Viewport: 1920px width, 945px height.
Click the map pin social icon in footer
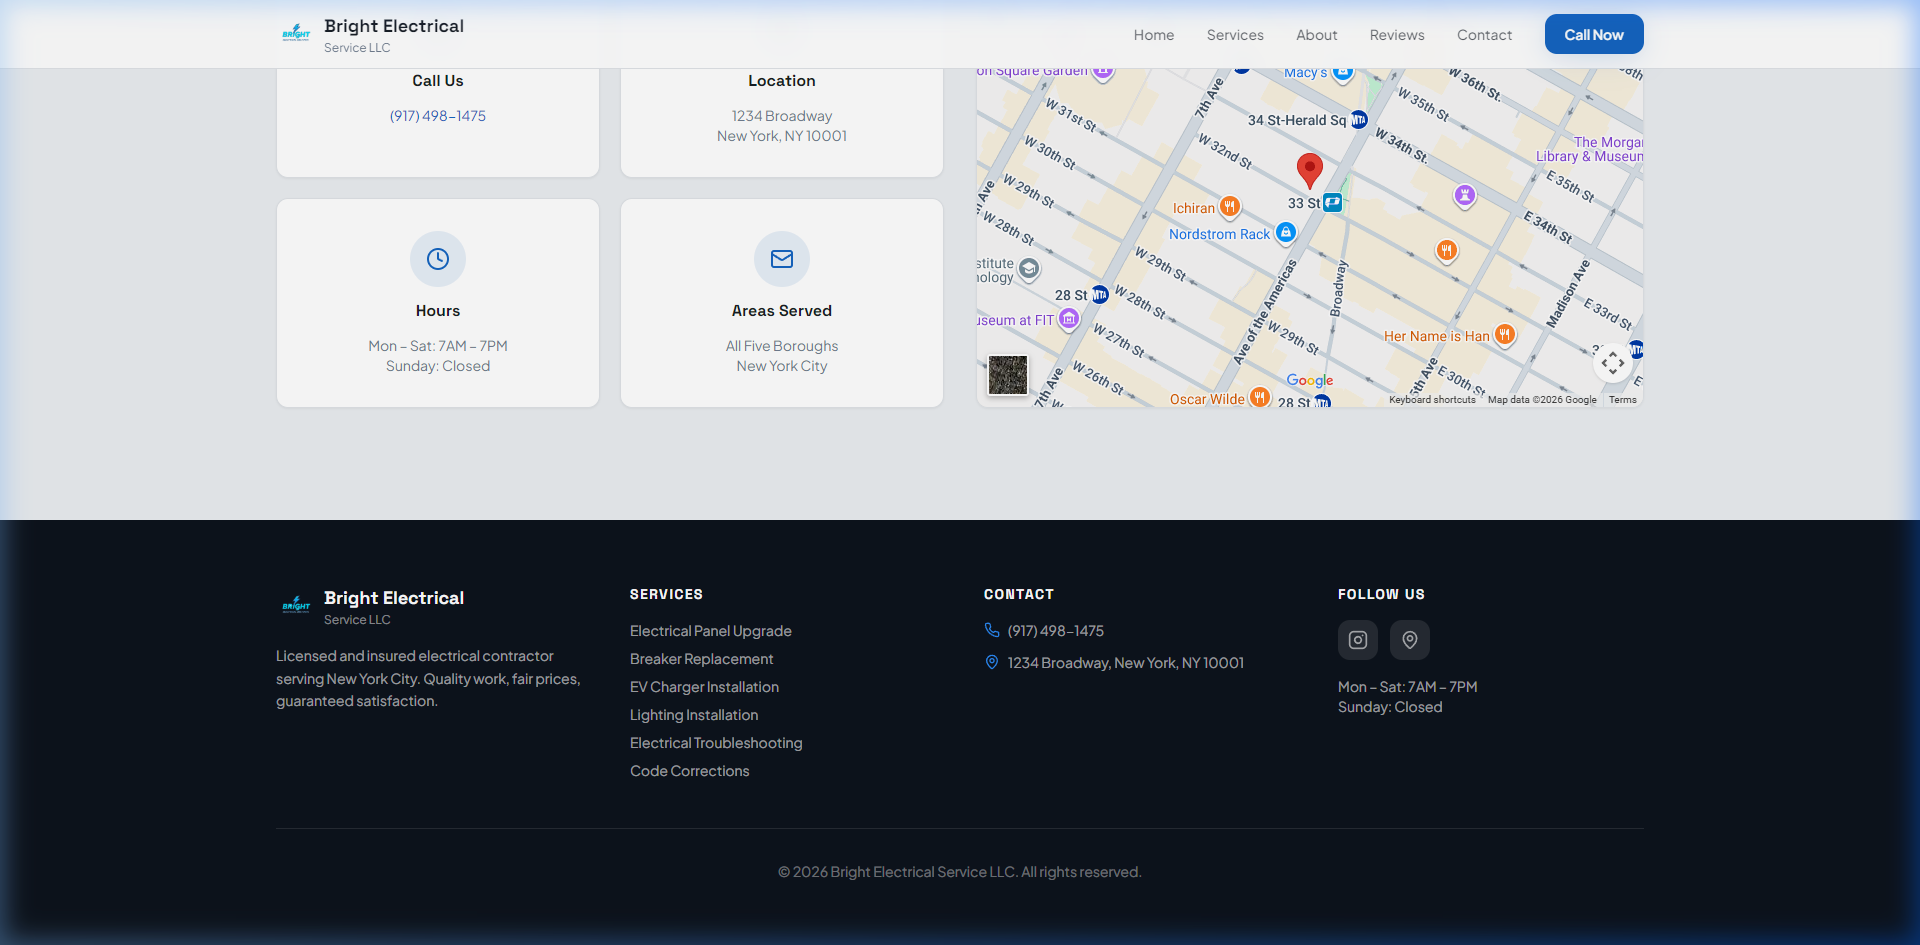coord(1409,640)
